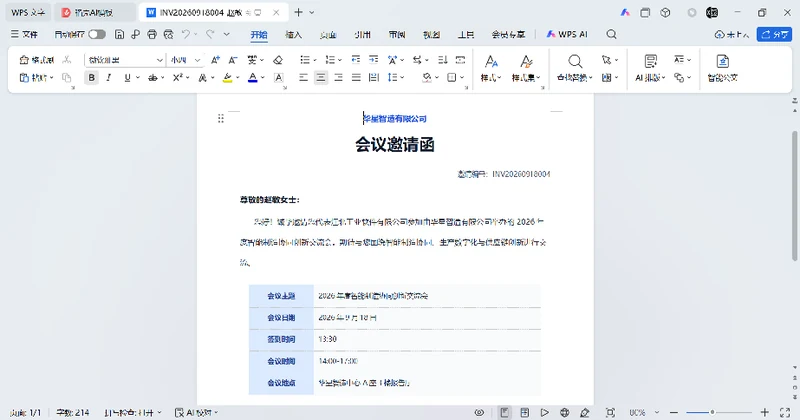The width and height of the screenshot is (800, 420).
Task: Align text right
Action: click(338, 78)
